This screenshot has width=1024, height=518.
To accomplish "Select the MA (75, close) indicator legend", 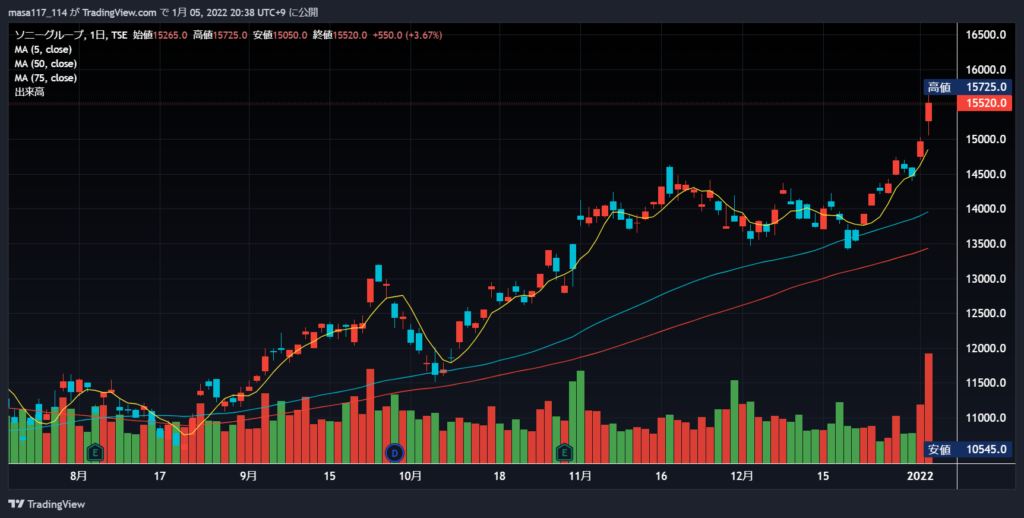I will pos(46,78).
